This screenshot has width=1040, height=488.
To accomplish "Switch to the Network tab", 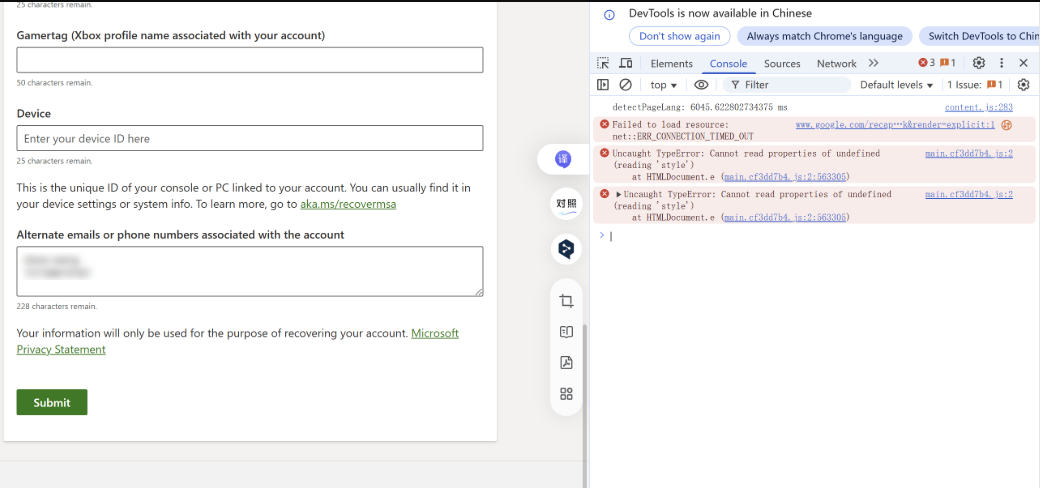I will tap(836, 64).
